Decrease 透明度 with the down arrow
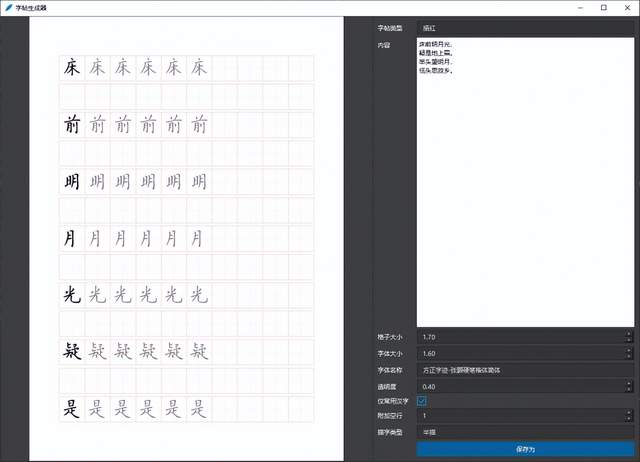 click(x=629, y=388)
